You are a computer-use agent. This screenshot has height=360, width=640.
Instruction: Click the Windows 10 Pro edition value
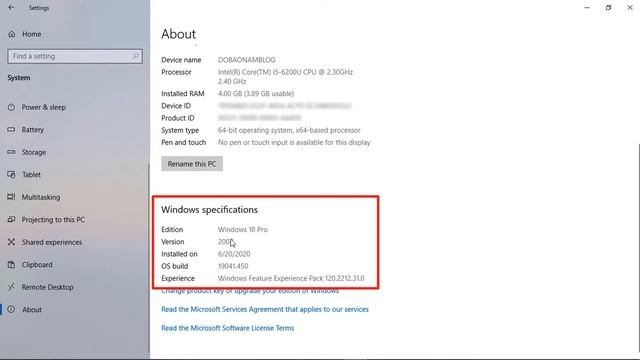(x=242, y=229)
